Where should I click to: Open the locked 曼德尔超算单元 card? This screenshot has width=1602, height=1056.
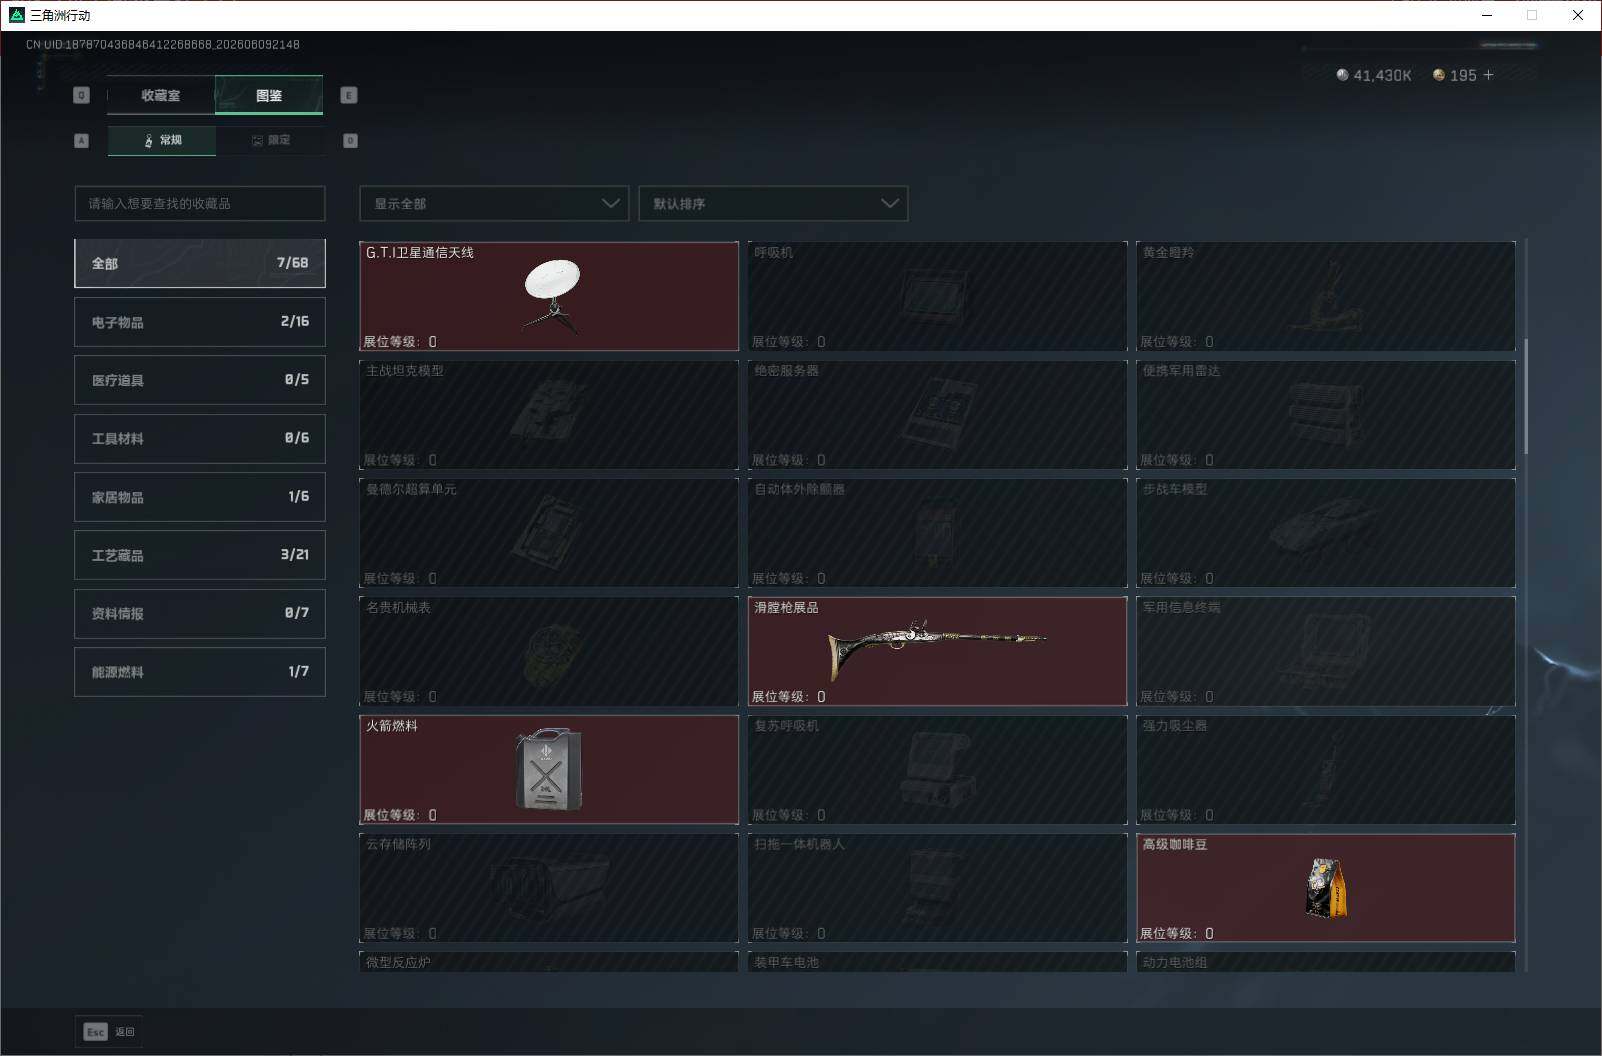click(549, 533)
